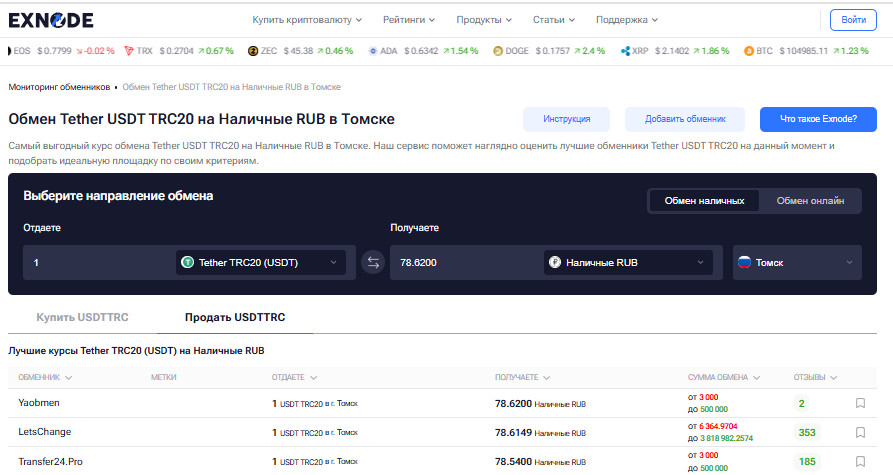This screenshot has height=475, width=893.
Task: Switch to Обмен онлайн mode
Action: coord(817,200)
